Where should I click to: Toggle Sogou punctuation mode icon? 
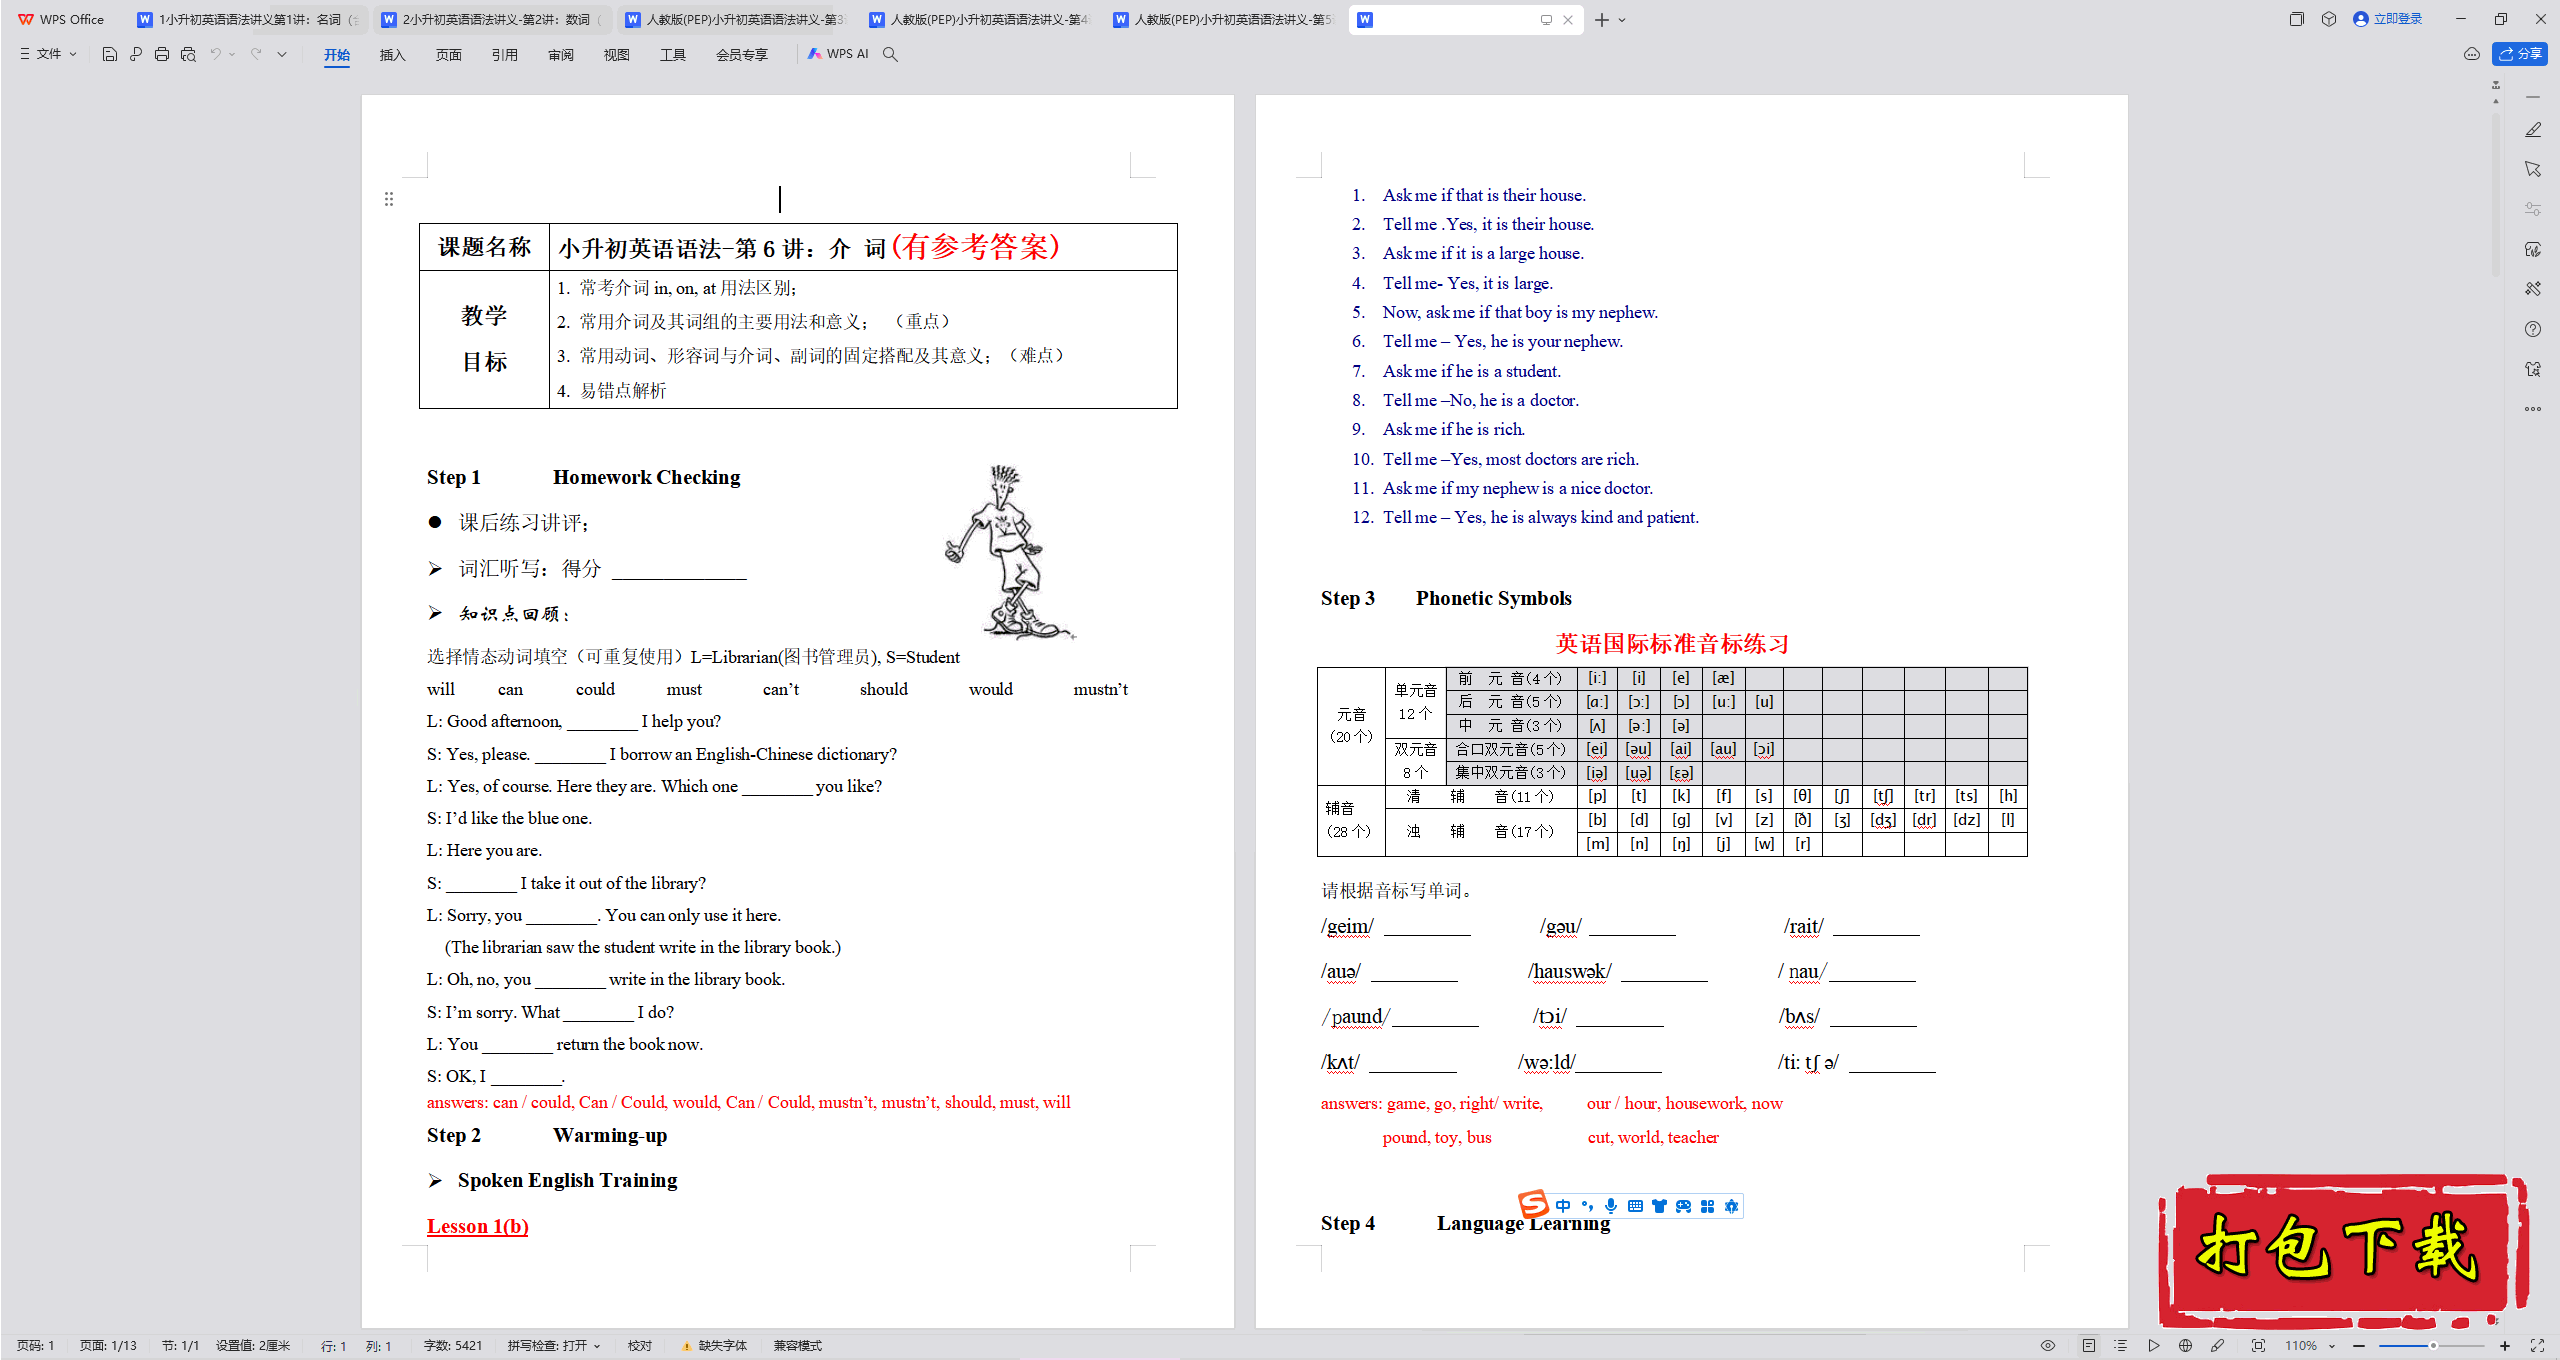pyautogui.click(x=1587, y=1206)
